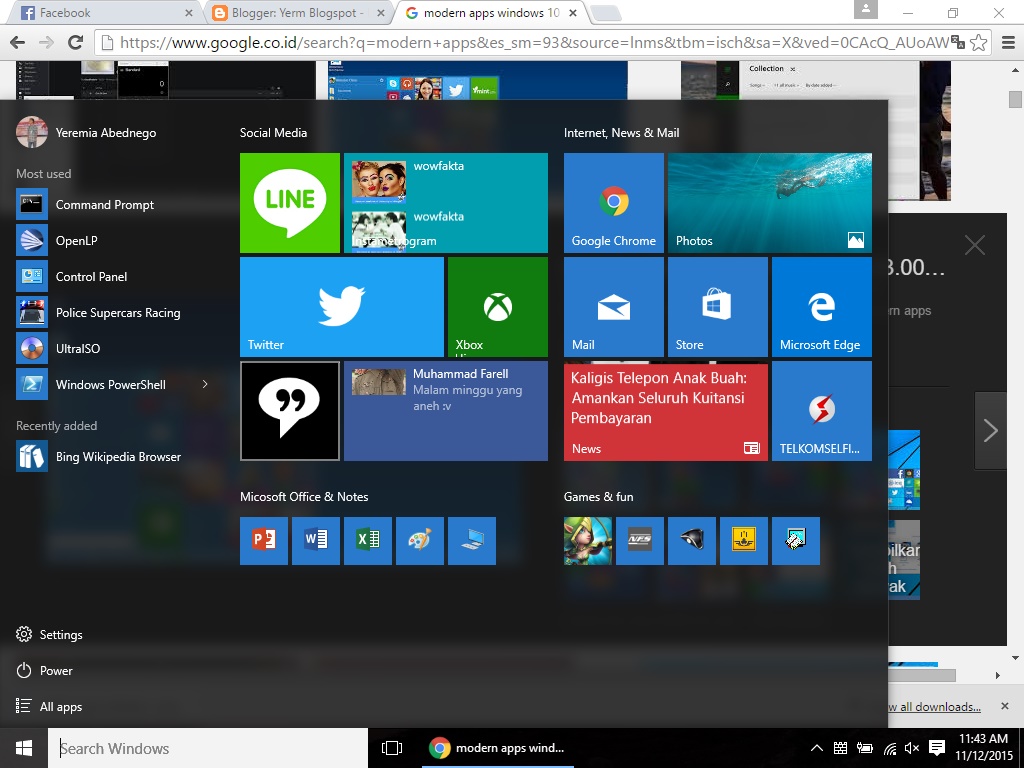Screen dimensions: 1025x768
Task: Launch Microsoft Edge tile
Action: click(821, 306)
